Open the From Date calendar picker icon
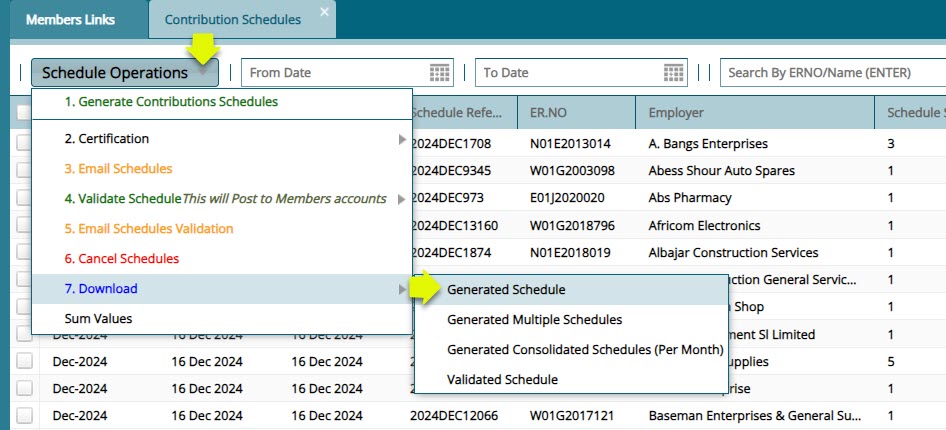946x430 pixels. click(440, 73)
